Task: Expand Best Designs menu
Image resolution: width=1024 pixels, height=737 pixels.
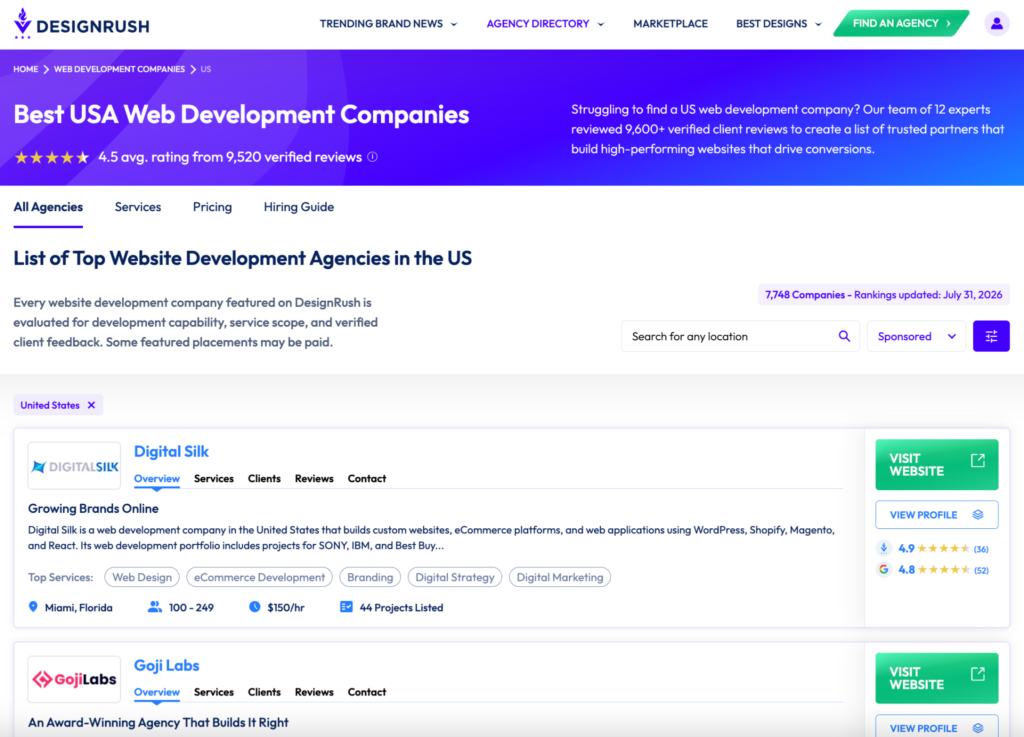Action: 778,24
